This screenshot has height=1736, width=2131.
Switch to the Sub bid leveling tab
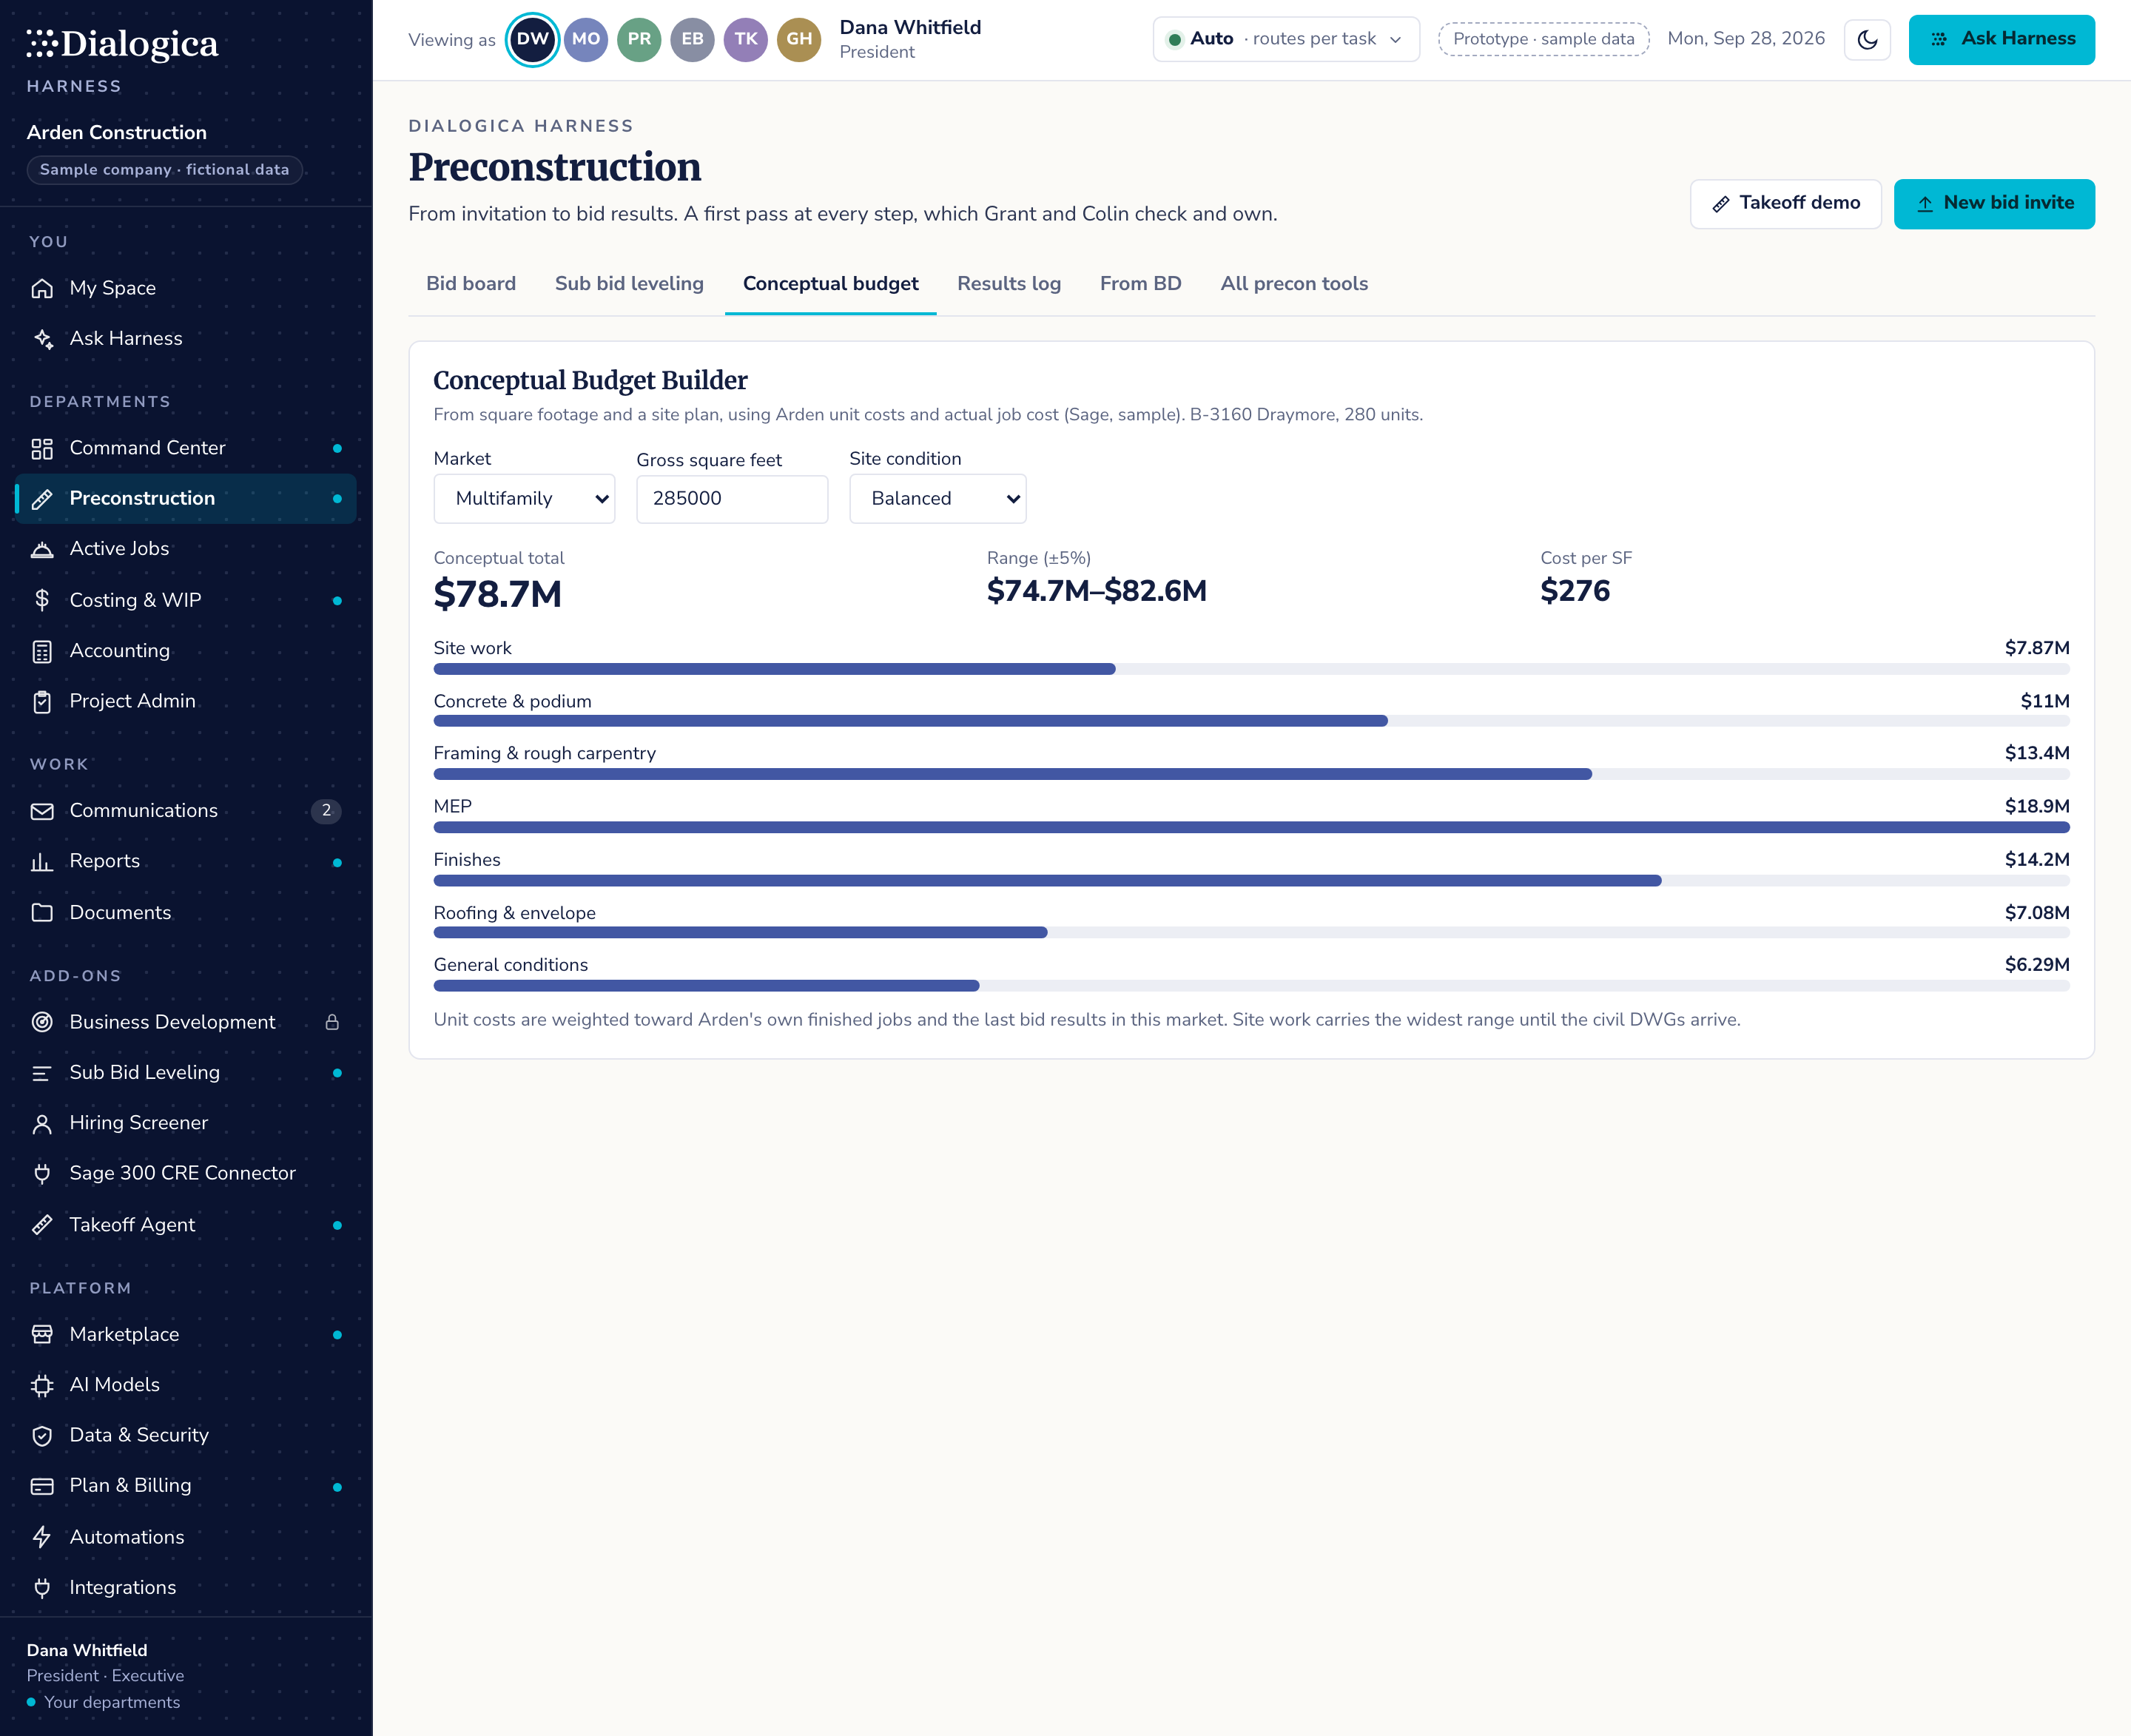click(x=629, y=284)
